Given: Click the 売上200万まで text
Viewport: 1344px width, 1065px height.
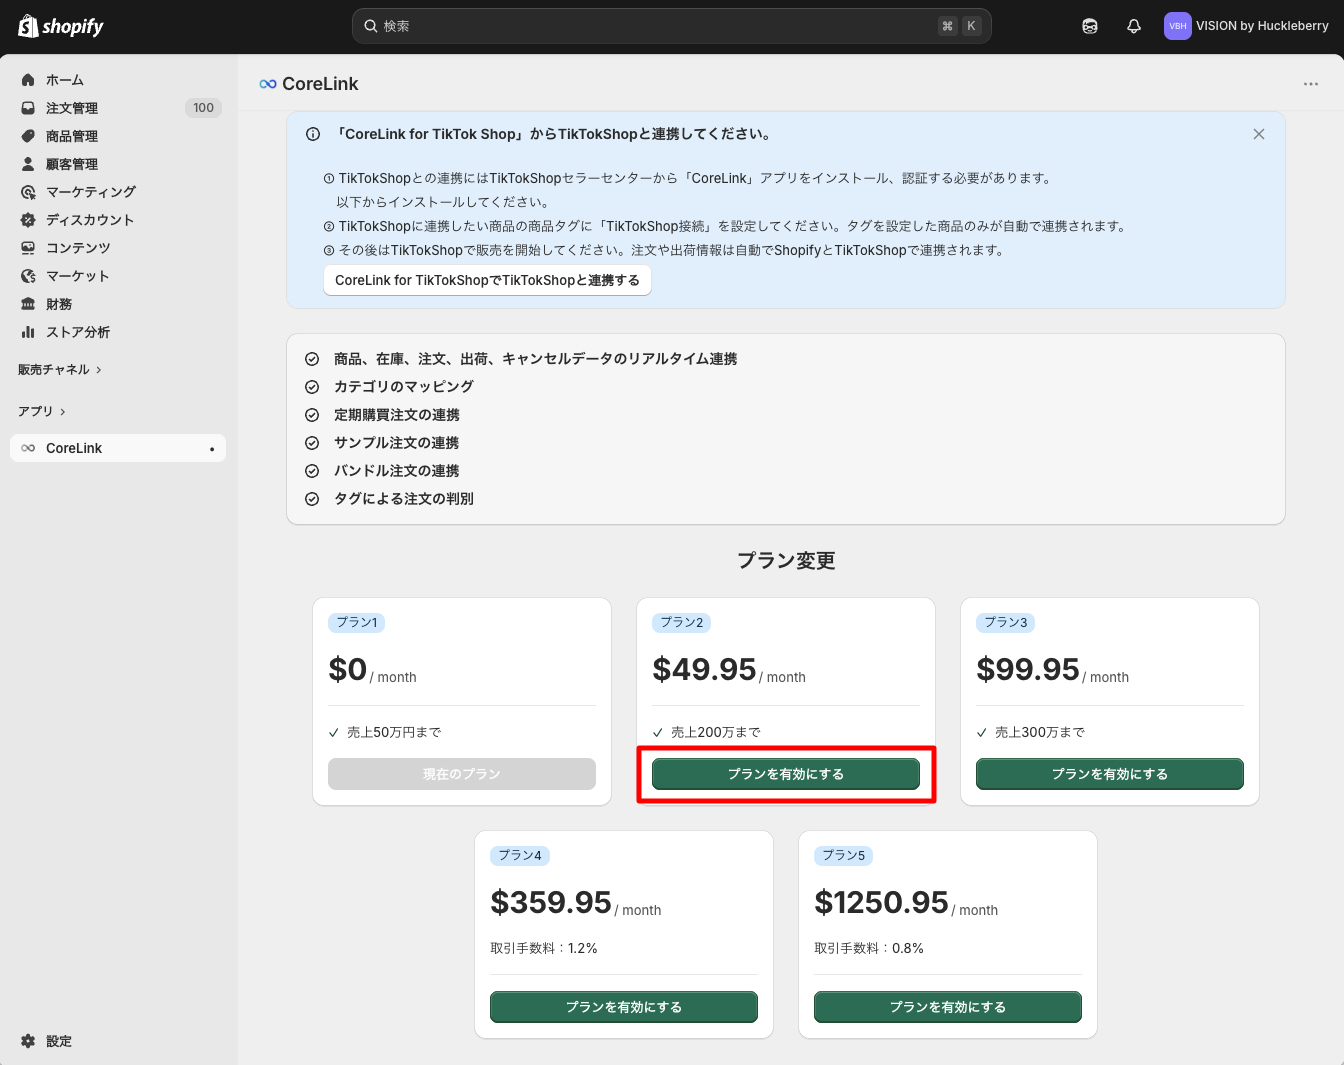Looking at the screenshot, I should click(716, 732).
